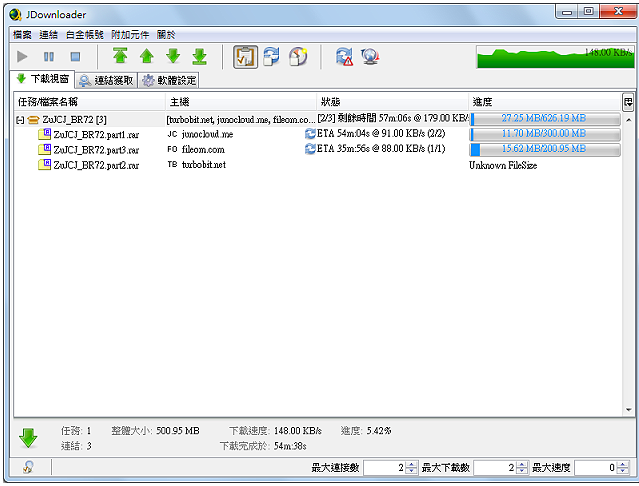Click scrollbar up arrow in download list
Screen dimensions: 639x486
coord(628,120)
